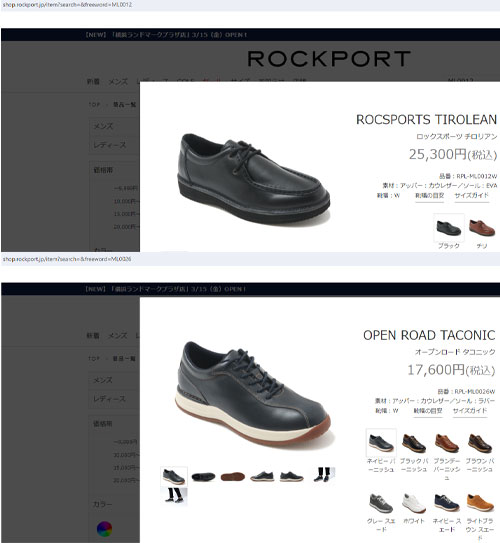The width and height of the screenshot is (500, 543).
Task: Click the ロックスポーツ チロリアン subtitle
Action: pos(456,136)
